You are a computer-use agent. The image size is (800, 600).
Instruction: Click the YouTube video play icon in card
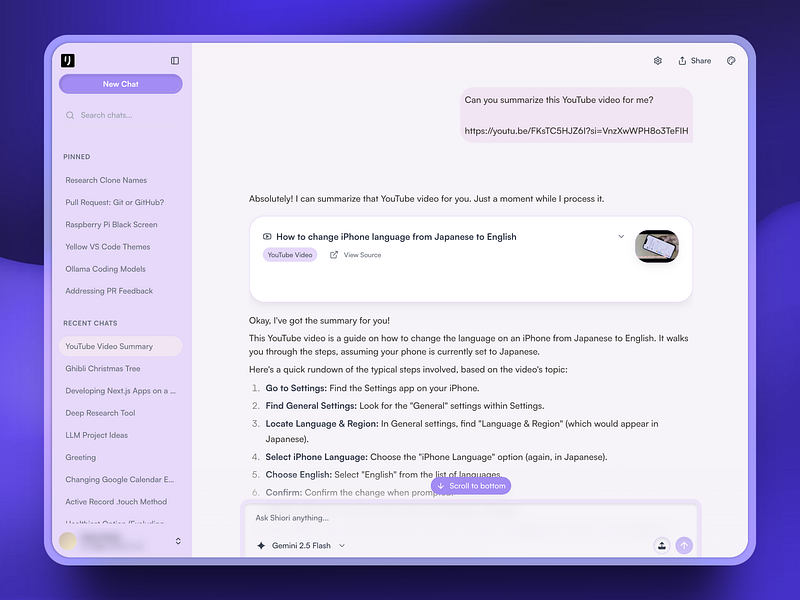pyautogui.click(x=267, y=236)
